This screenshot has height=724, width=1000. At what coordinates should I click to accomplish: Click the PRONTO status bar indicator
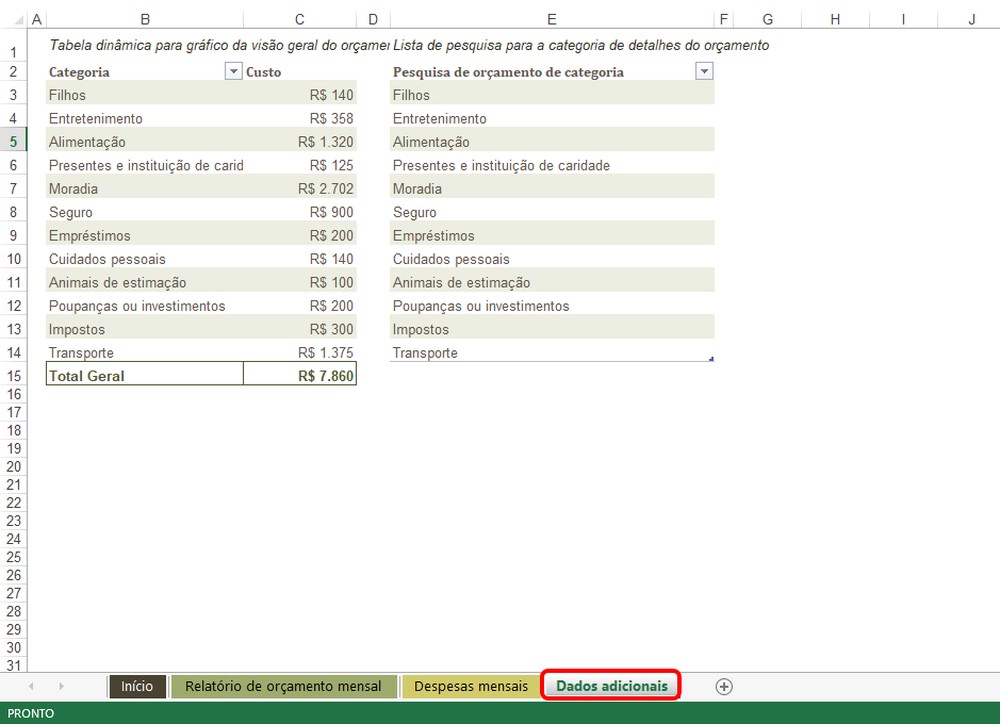pos(30,713)
